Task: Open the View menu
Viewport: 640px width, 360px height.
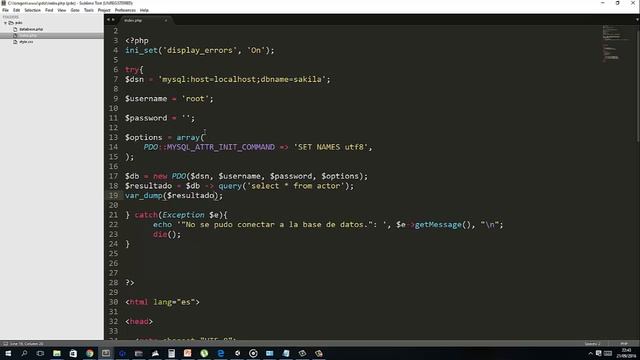Action: 62,10
